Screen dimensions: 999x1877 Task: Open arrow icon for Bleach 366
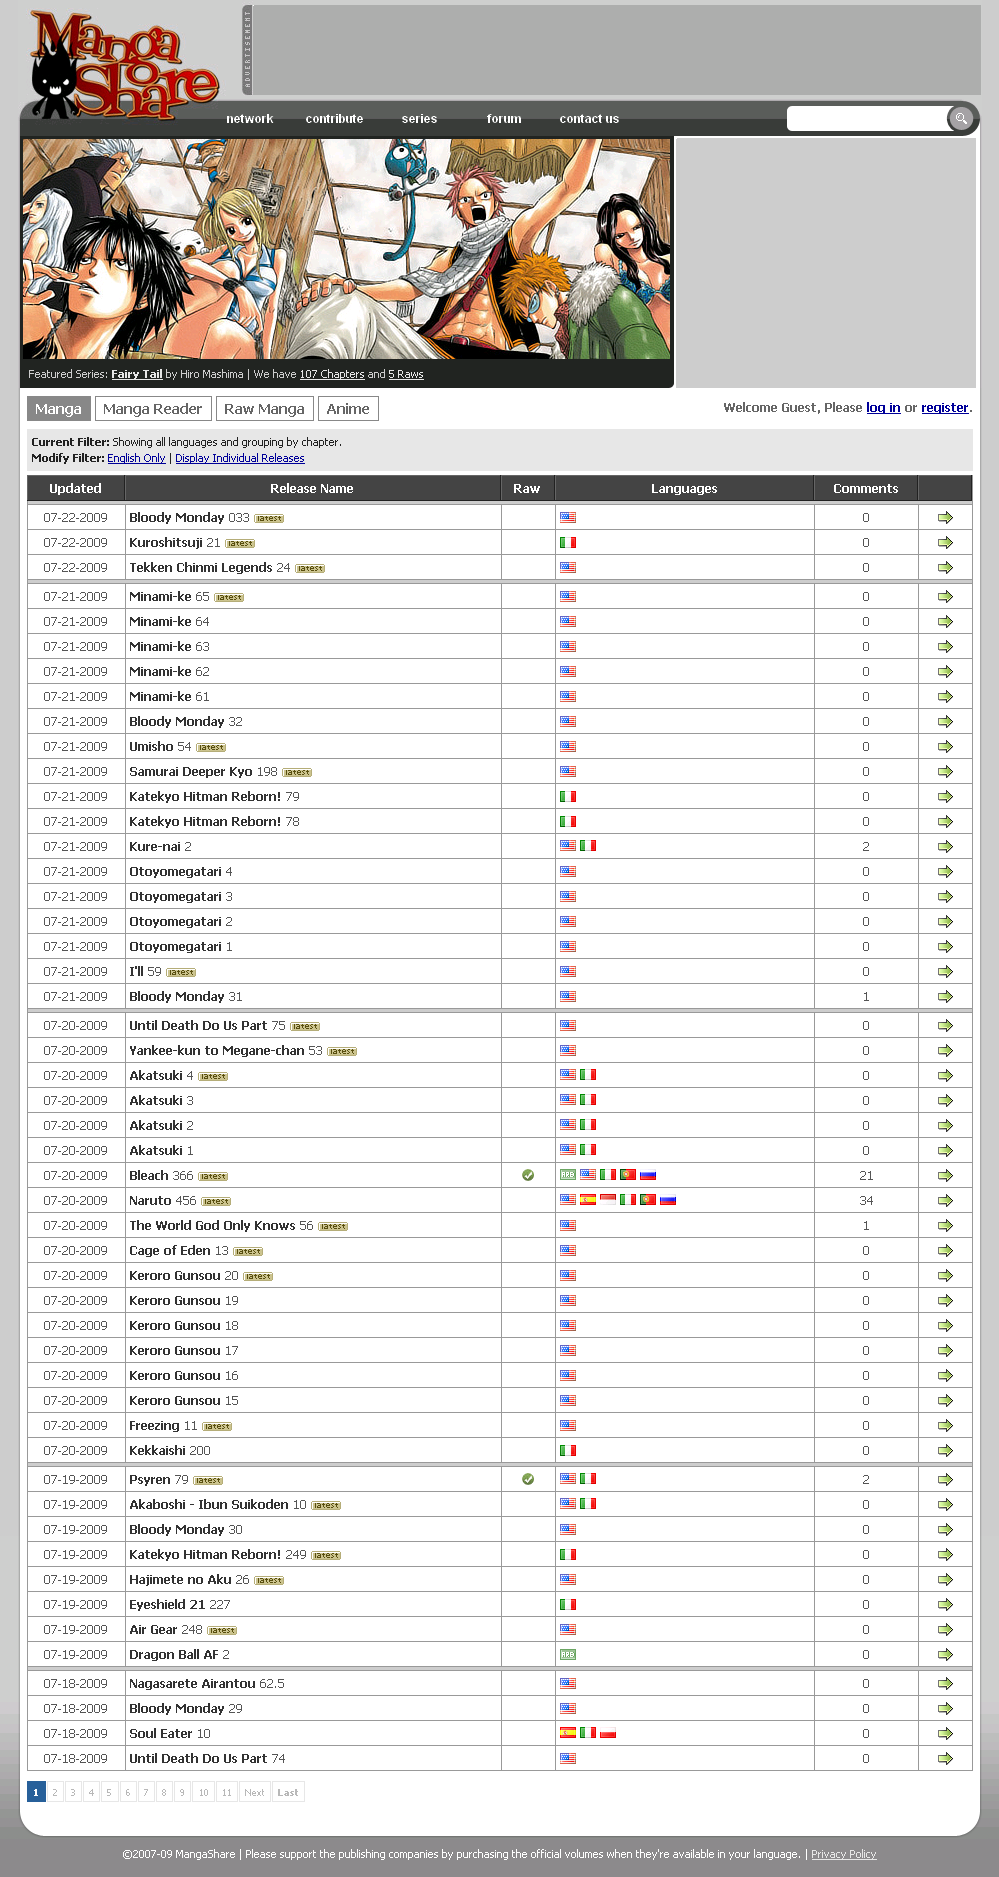[x=945, y=1176]
